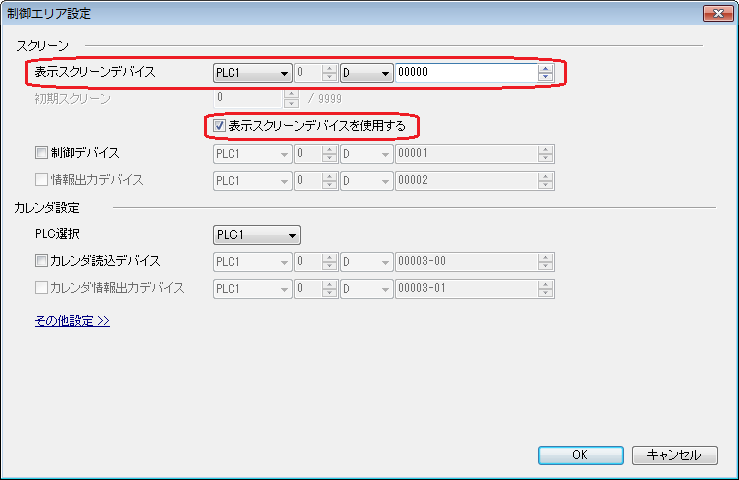Open その他設定 >> link
This screenshot has width=739, height=480.
72,321
